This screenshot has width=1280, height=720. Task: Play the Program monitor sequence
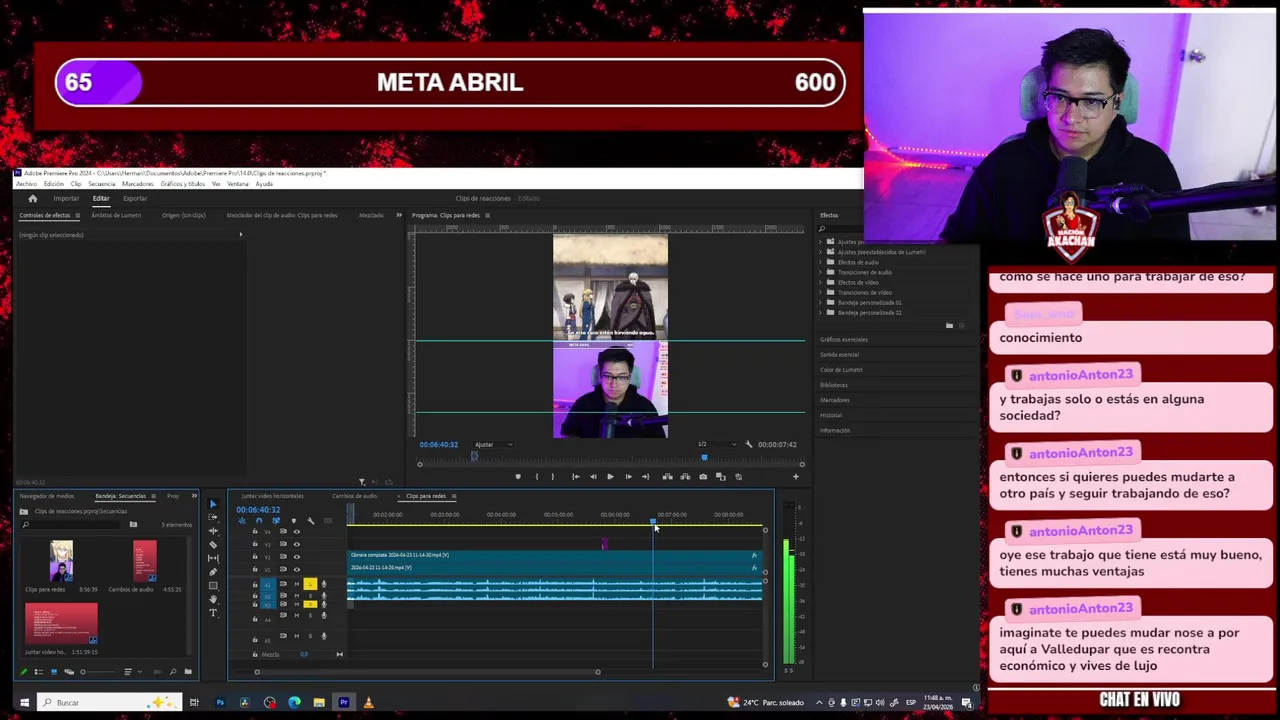pyautogui.click(x=610, y=477)
